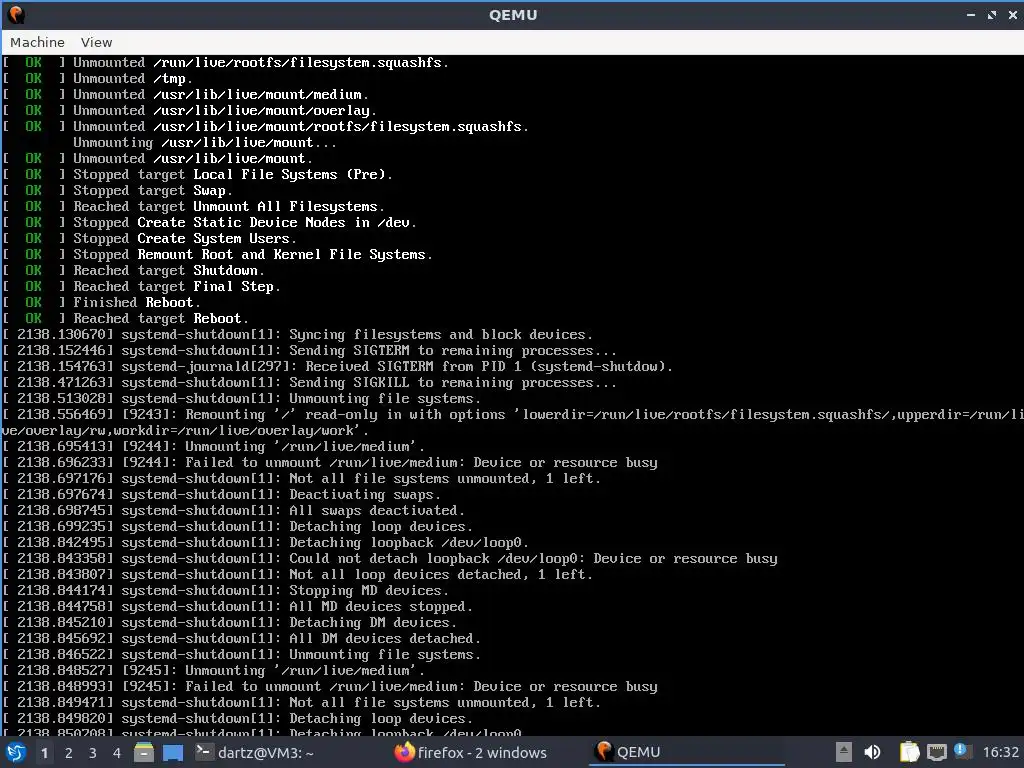Click the 'Unmounted /tmp.' console line
1024x768 pixels.
point(97,78)
